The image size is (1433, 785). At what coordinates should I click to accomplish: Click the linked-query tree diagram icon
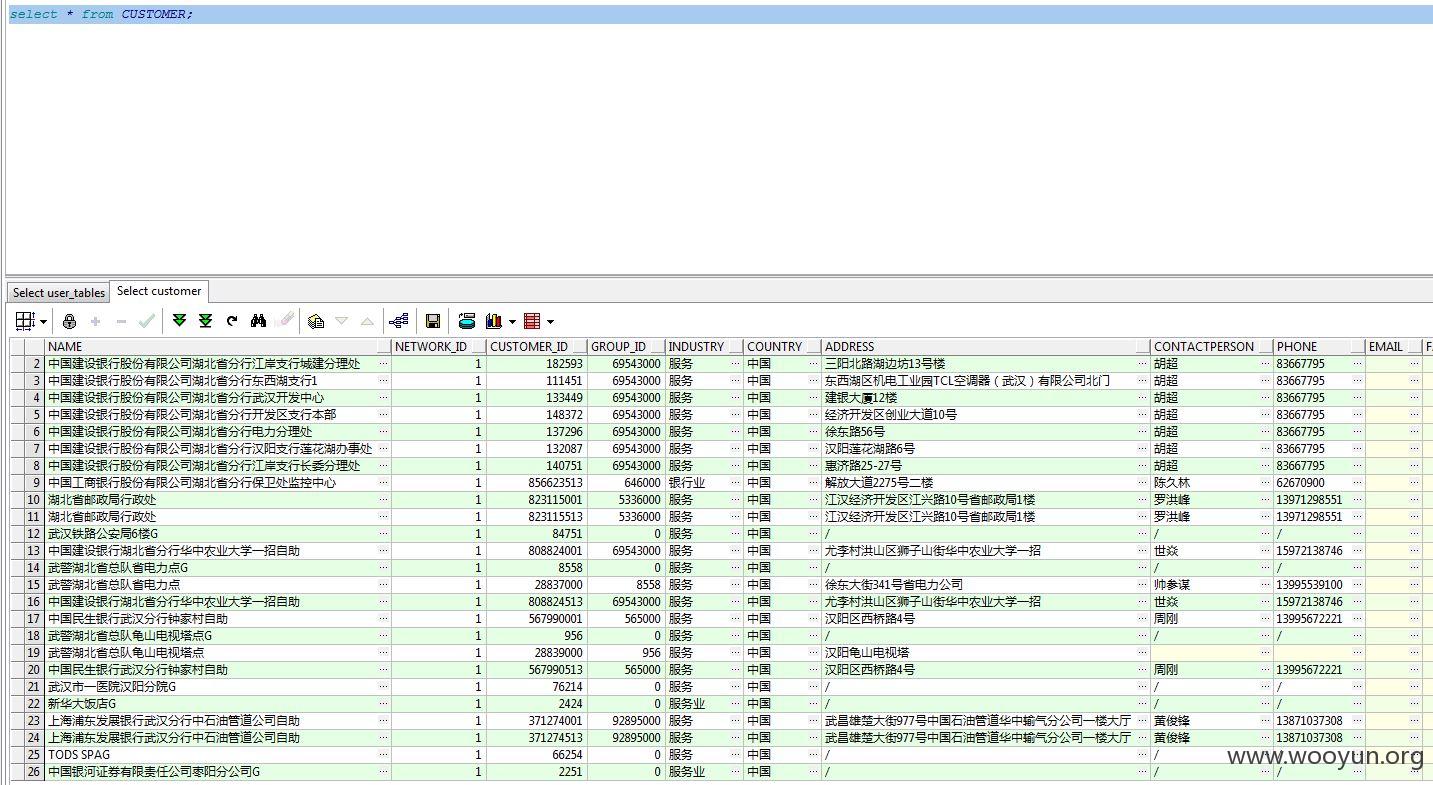pyautogui.click(x=399, y=321)
